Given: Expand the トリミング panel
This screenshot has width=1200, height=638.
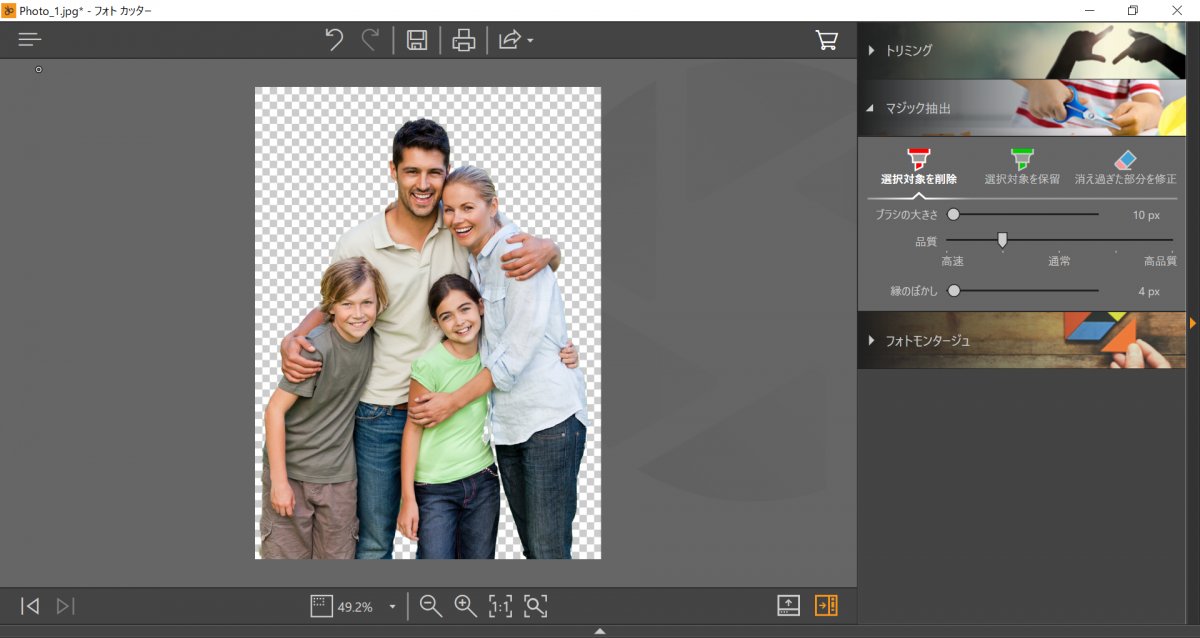Looking at the screenshot, I should pos(909,50).
